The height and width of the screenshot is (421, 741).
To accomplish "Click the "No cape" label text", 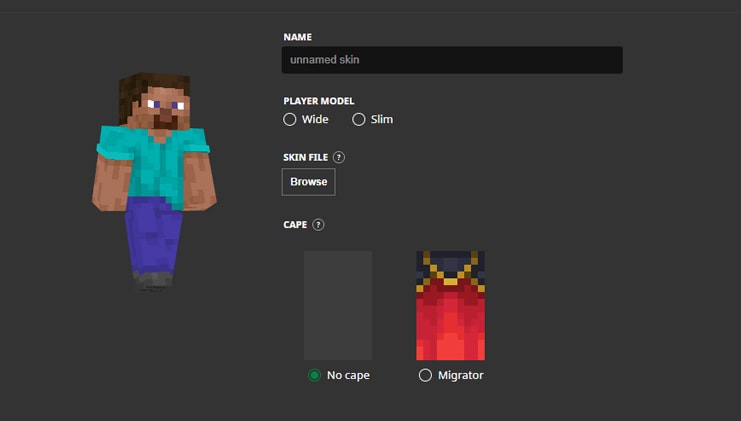I will (348, 375).
